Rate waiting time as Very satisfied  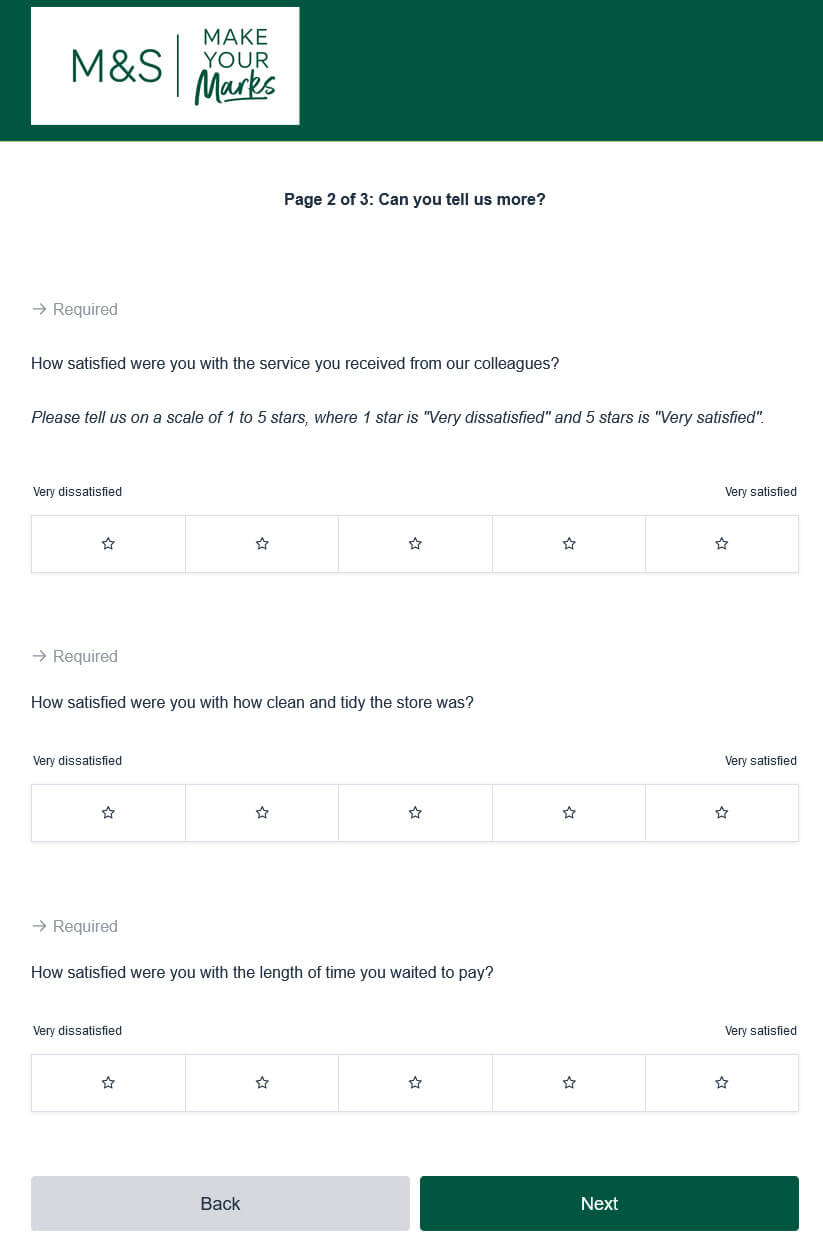coord(721,1082)
